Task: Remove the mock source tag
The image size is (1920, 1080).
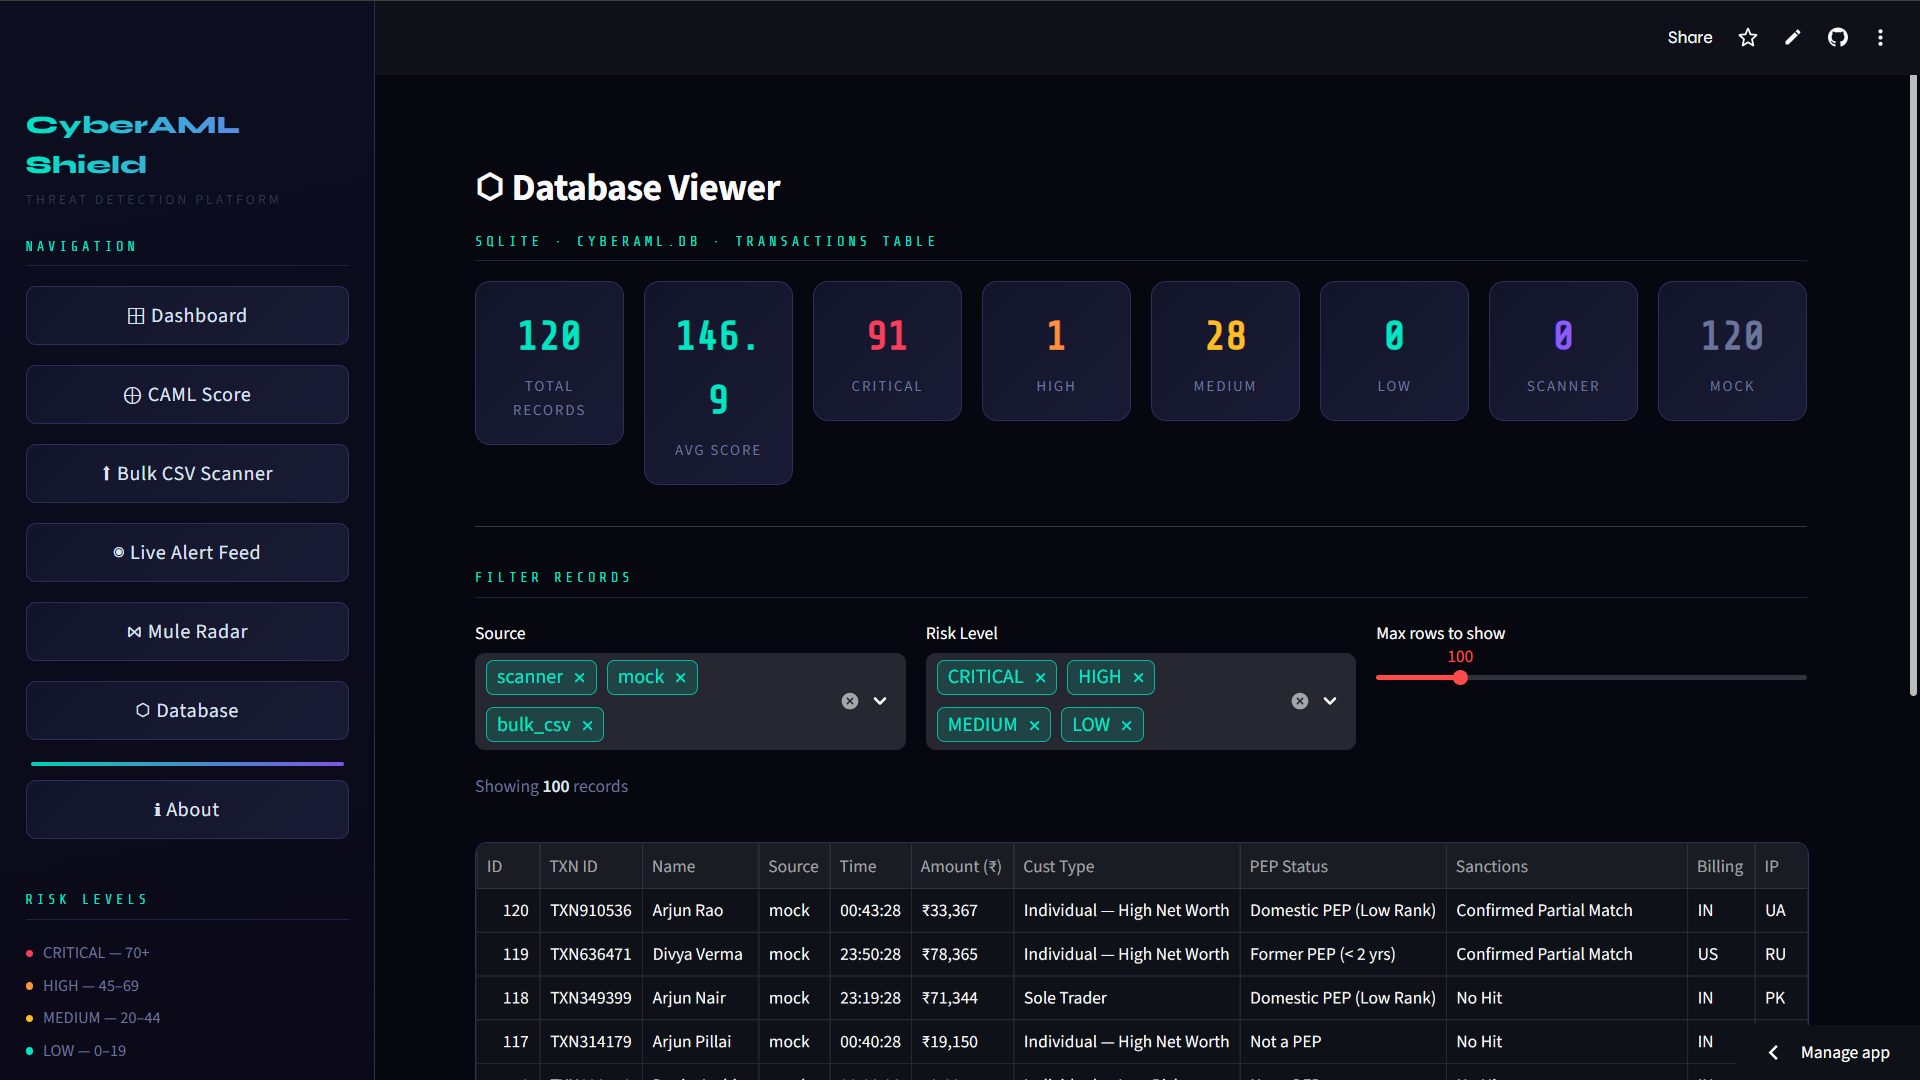Action: tap(681, 678)
